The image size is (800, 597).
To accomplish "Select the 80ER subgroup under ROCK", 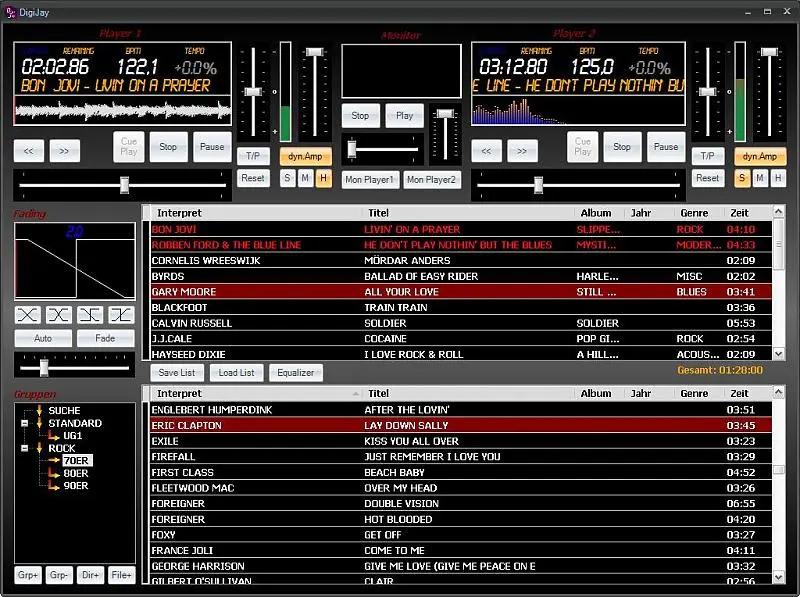I will (76, 473).
